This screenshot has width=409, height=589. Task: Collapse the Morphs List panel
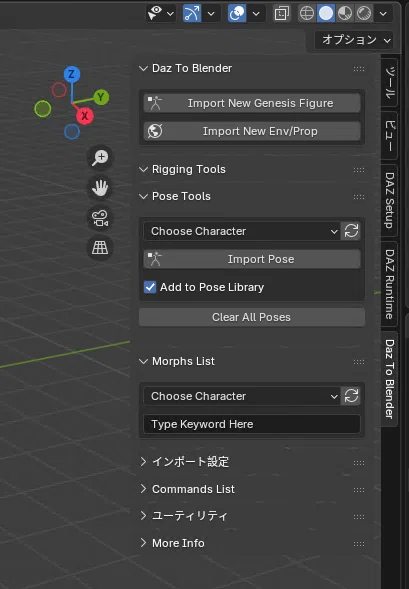[x=143, y=361]
